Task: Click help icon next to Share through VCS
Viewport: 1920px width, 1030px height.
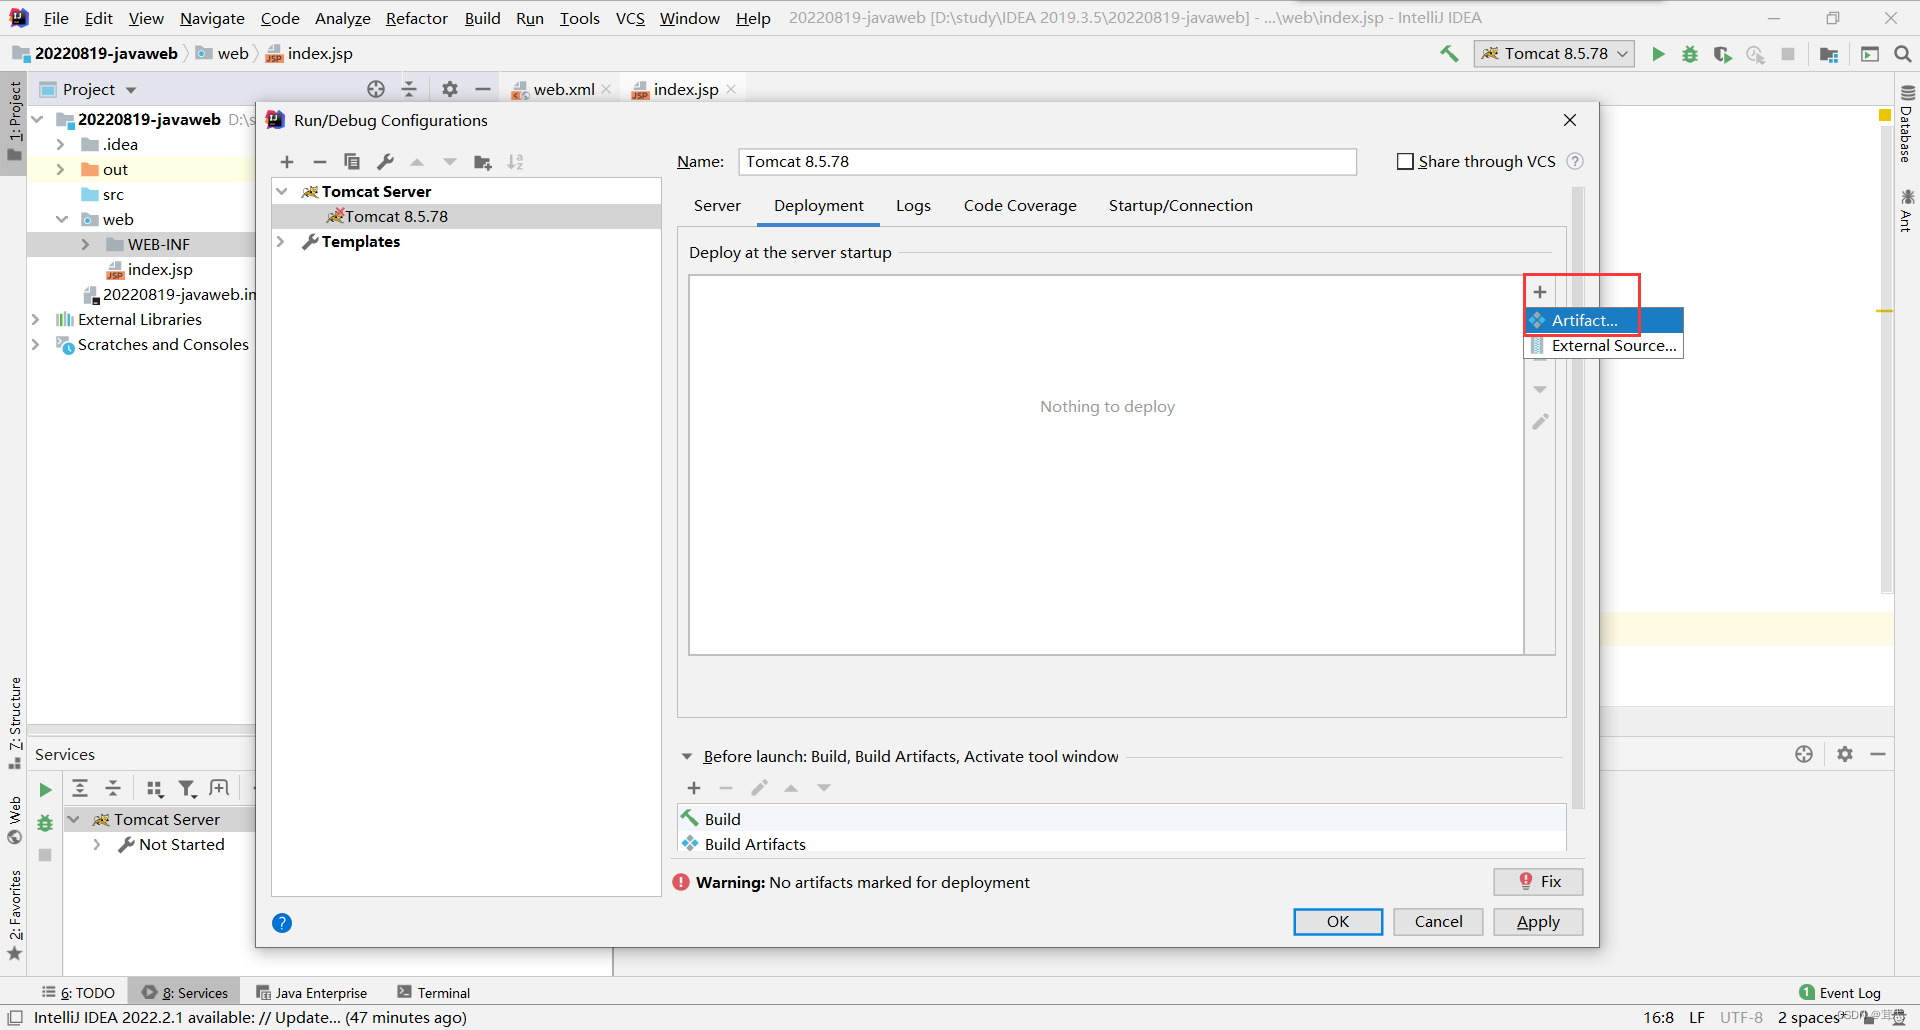Action: pos(1575,161)
